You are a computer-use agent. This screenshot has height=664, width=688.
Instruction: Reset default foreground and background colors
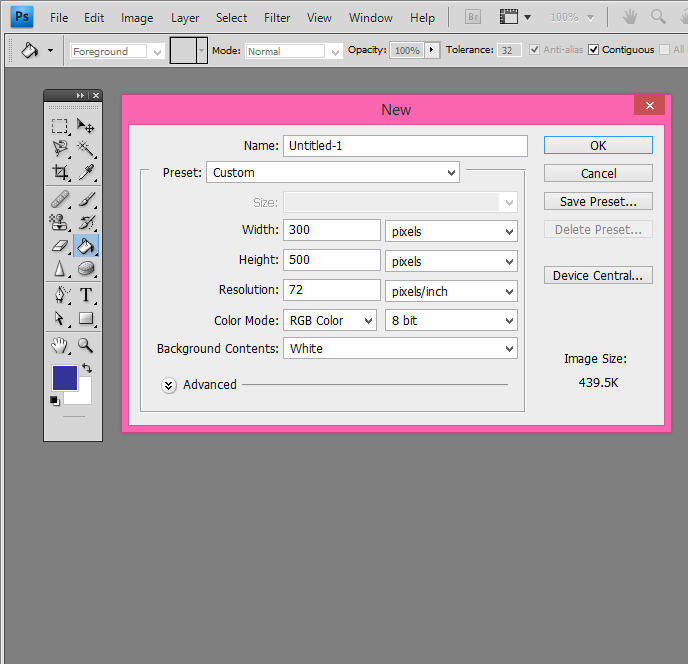point(55,401)
